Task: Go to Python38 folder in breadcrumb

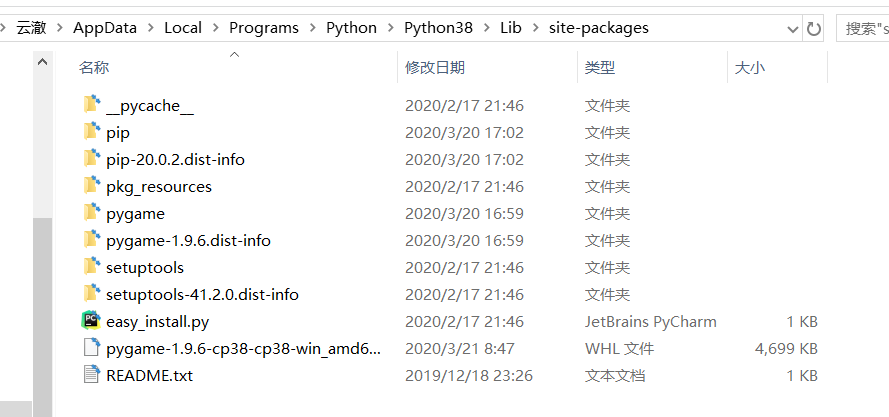Action: 438,28
